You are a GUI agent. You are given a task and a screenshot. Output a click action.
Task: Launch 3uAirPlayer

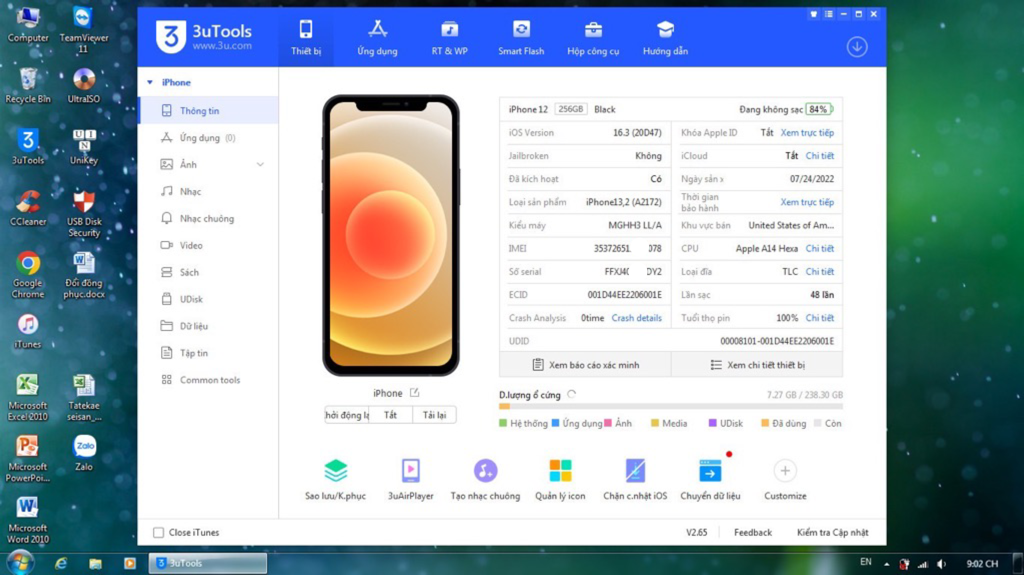[x=410, y=479]
